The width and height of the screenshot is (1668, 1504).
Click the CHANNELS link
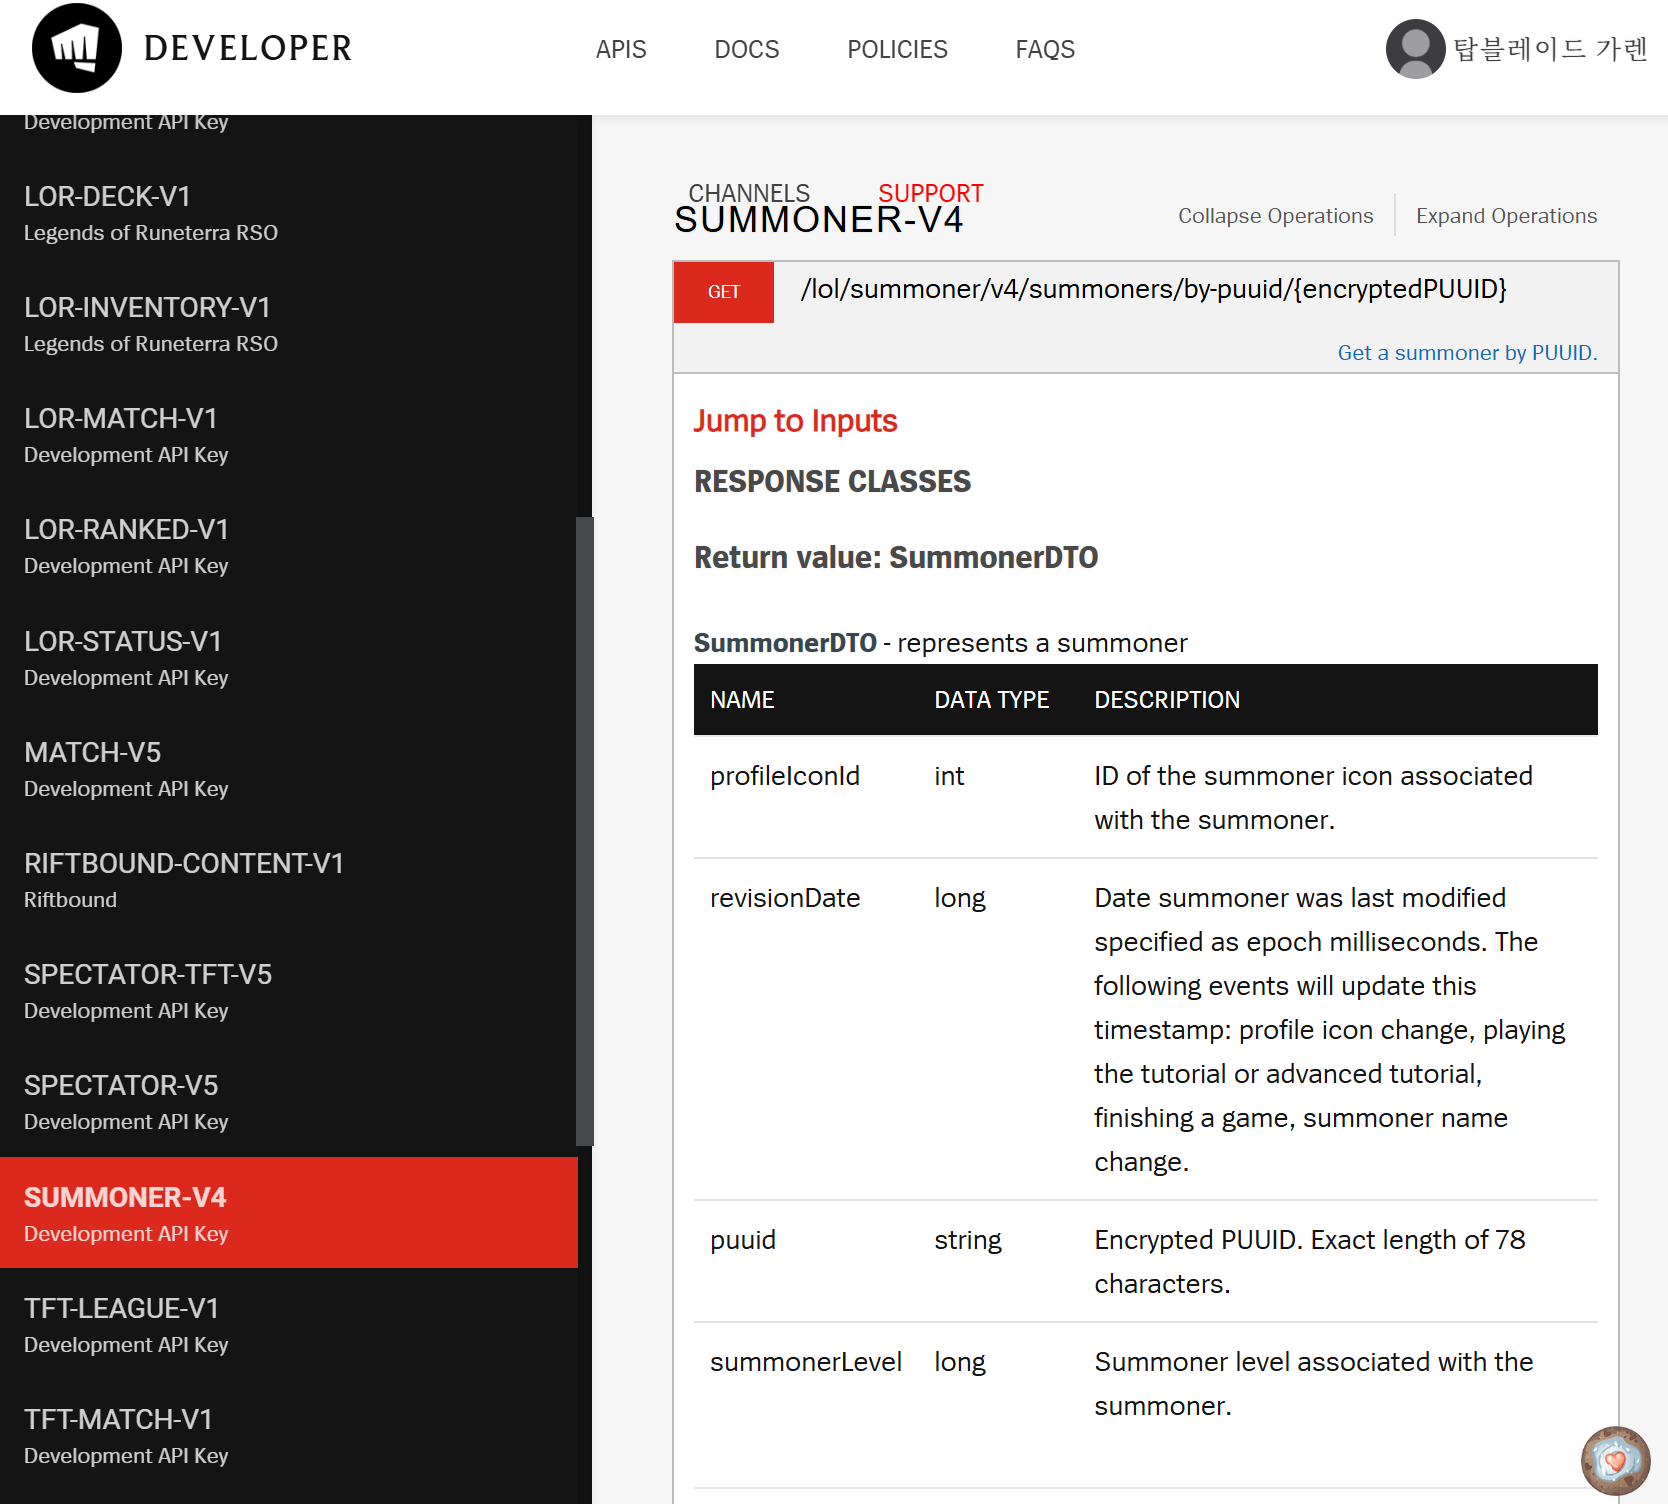[x=749, y=191]
